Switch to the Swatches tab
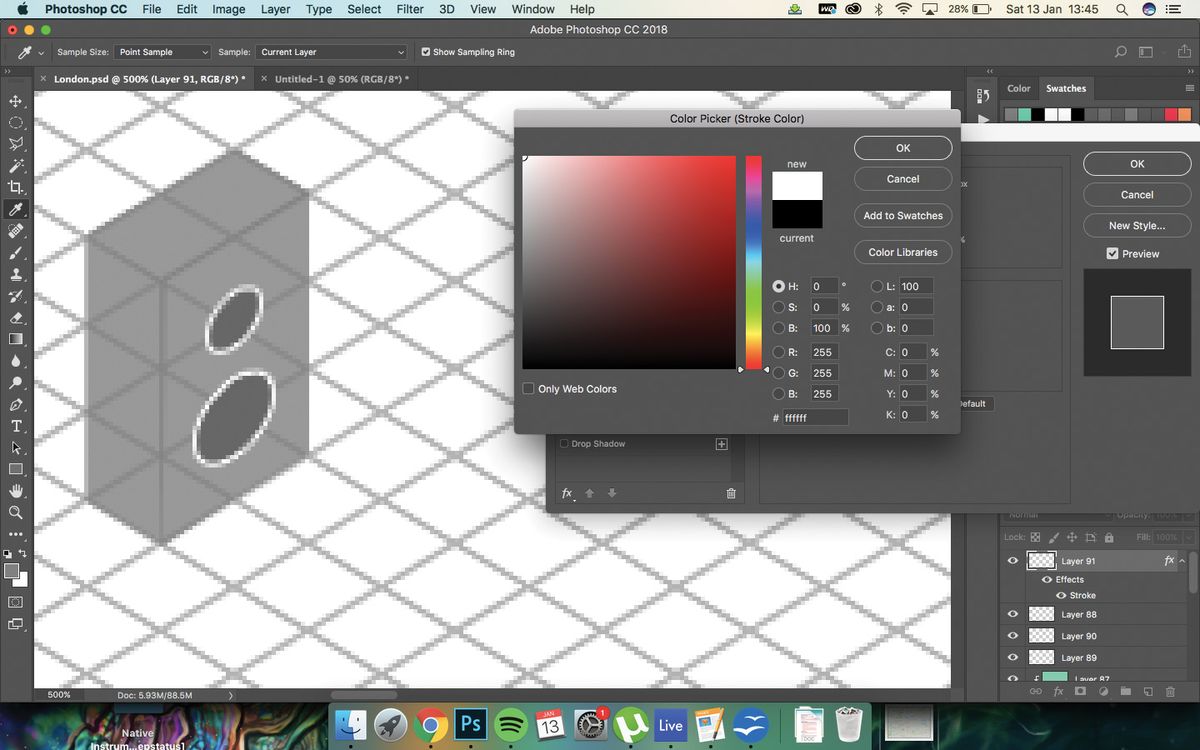Screen dimensions: 1200x750 [1066, 88]
